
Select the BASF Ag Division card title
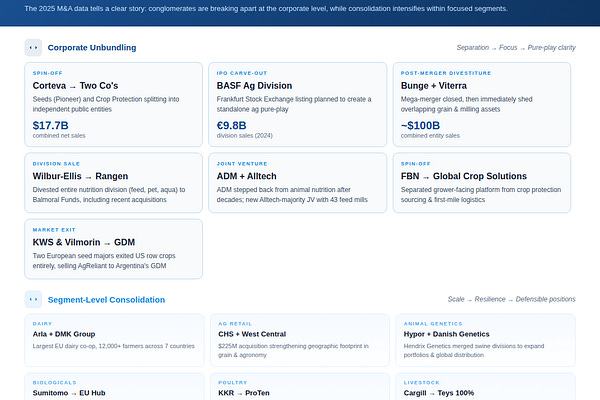(254, 86)
